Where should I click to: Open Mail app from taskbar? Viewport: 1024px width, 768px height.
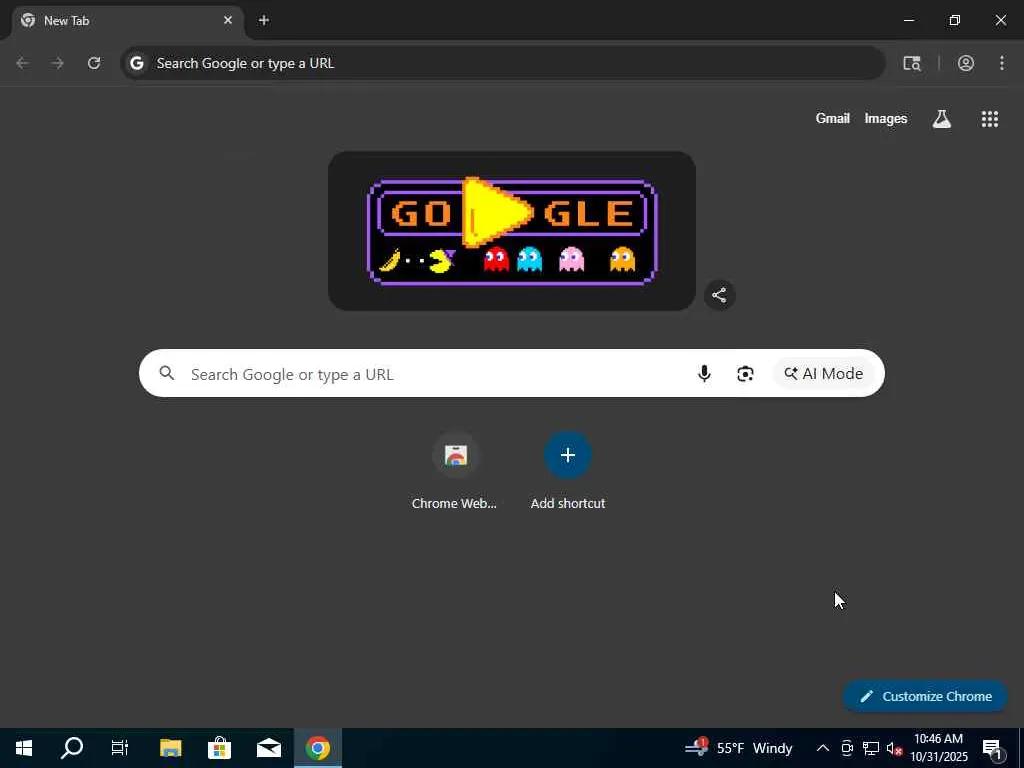click(268, 748)
